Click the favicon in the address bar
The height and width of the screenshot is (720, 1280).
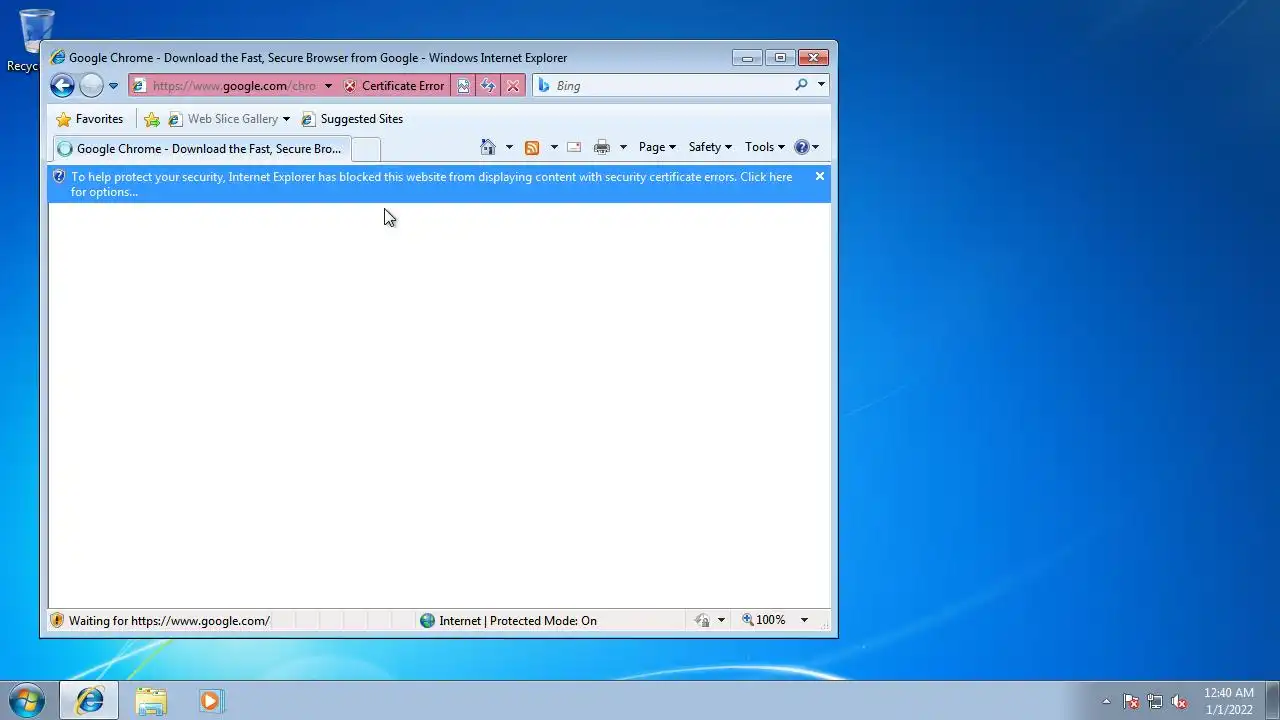(139, 86)
